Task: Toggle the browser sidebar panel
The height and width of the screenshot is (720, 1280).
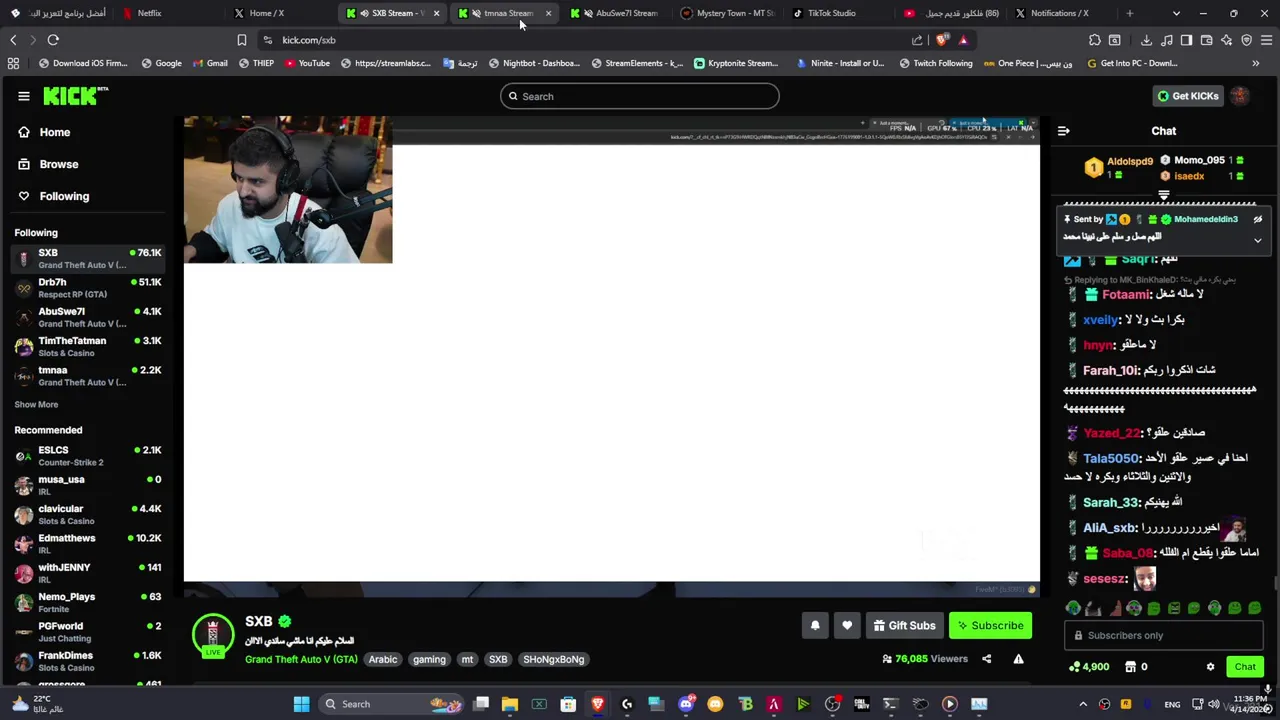Action: click(1186, 40)
